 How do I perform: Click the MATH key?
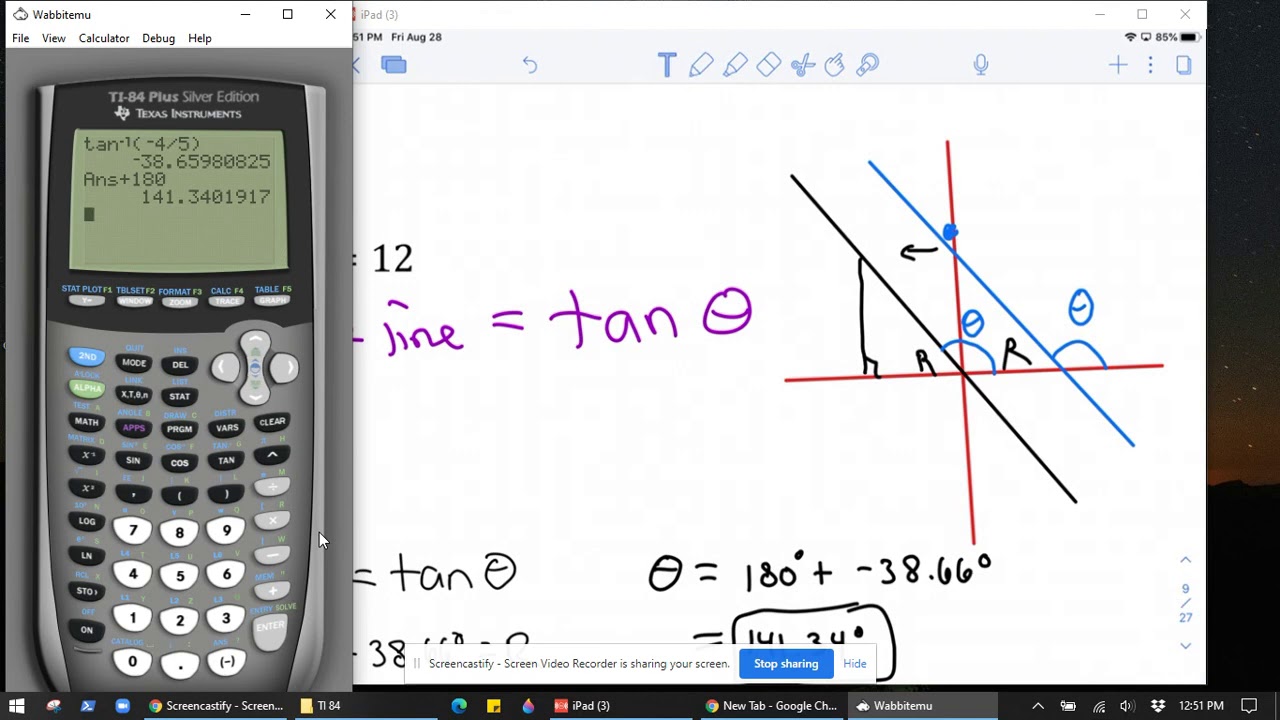pyautogui.click(x=87, y=422)
